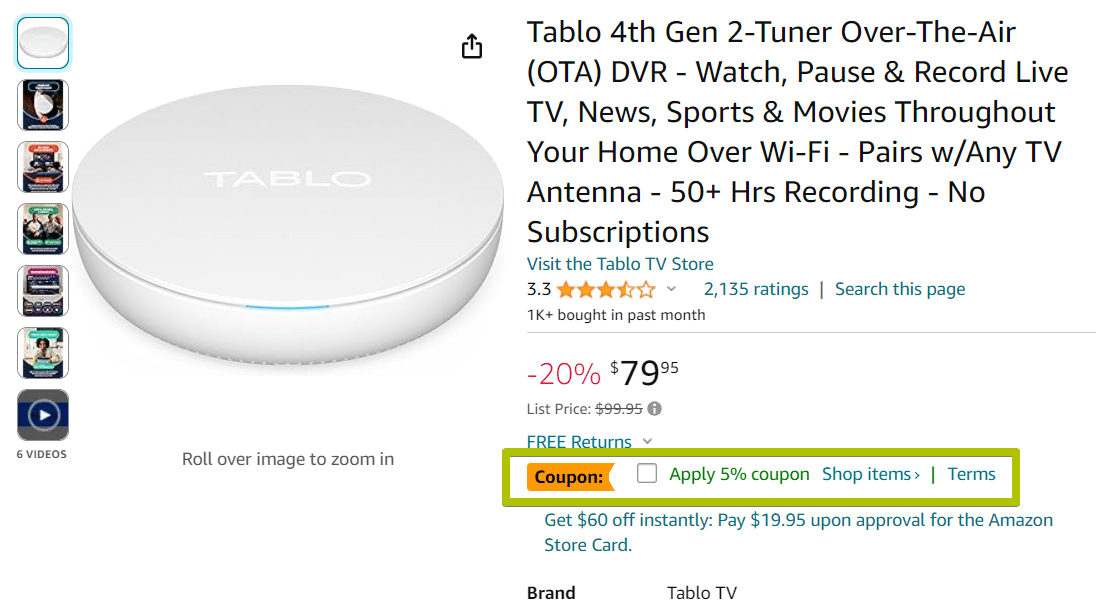Select the second lifestyle image thumbnail
The height and width of the screenshot is (610, 1113).
click(x=42, y=229)
